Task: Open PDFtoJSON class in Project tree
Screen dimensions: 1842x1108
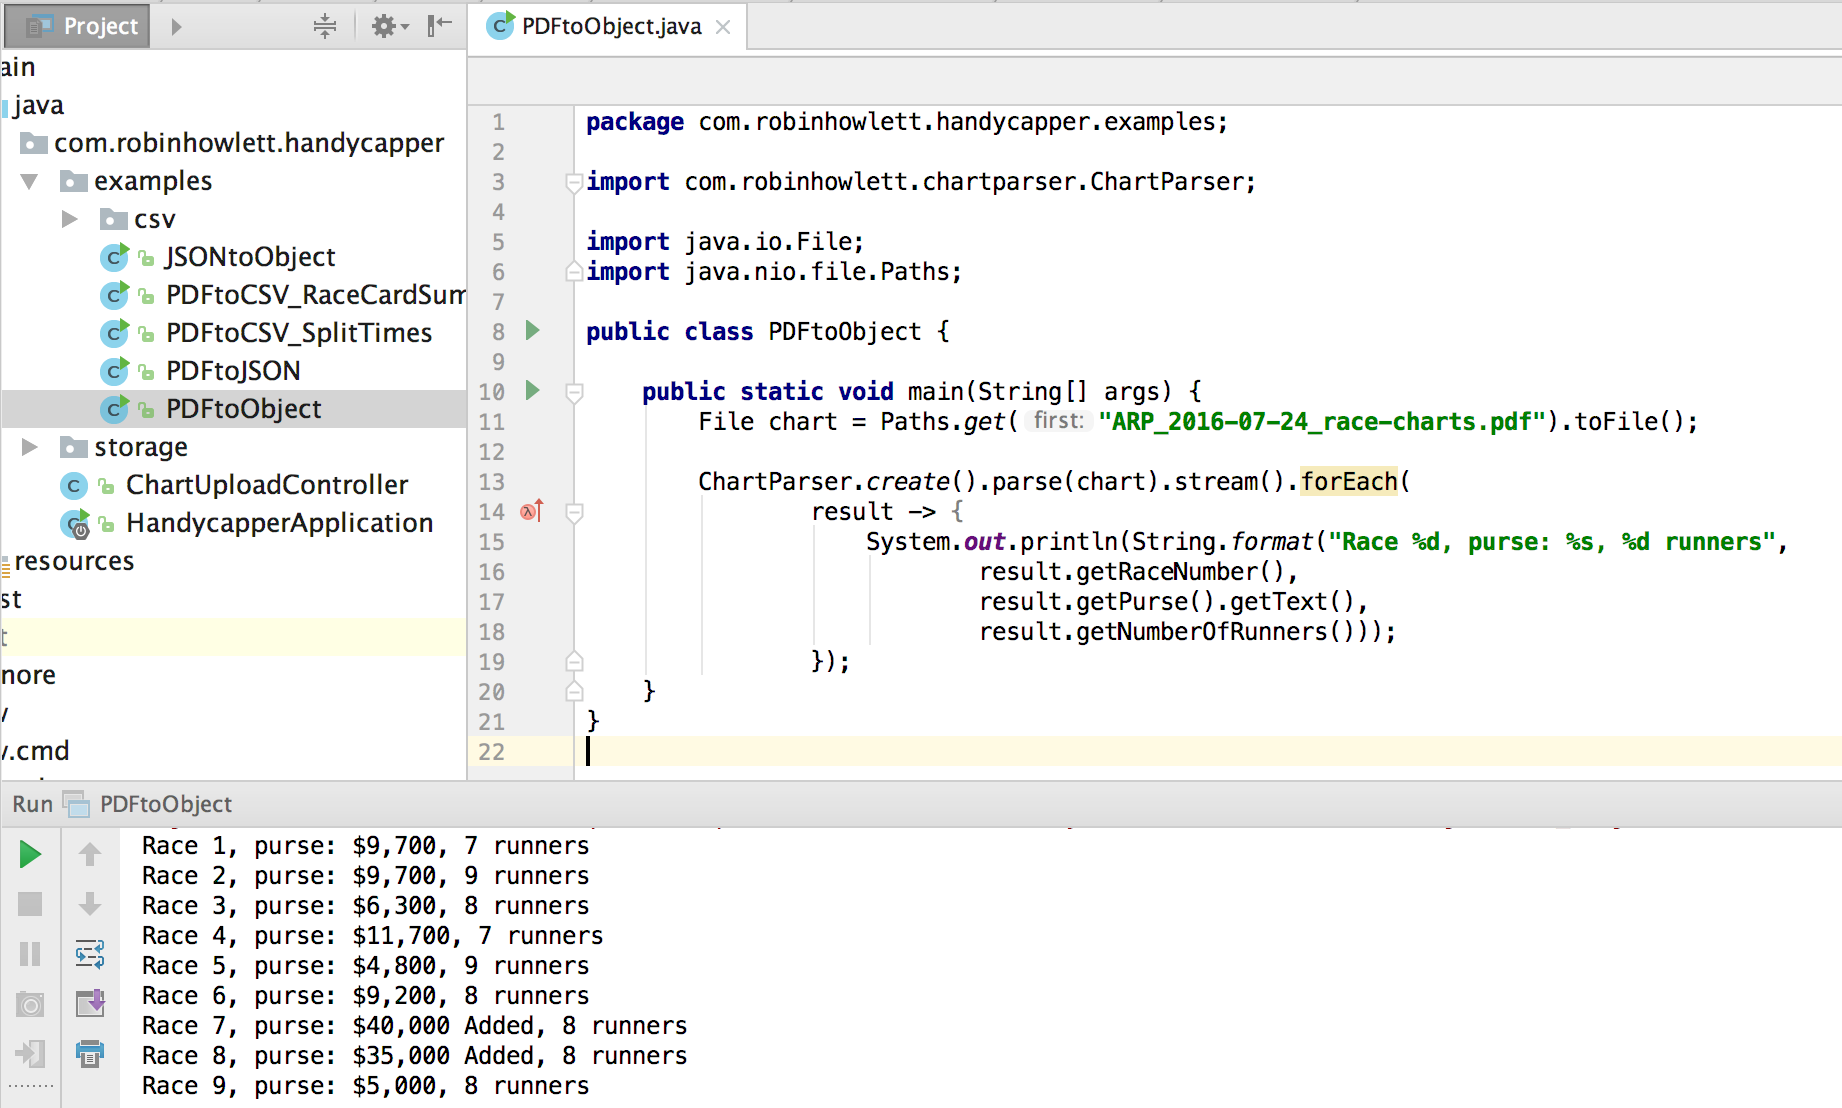Action: [232, 371]
